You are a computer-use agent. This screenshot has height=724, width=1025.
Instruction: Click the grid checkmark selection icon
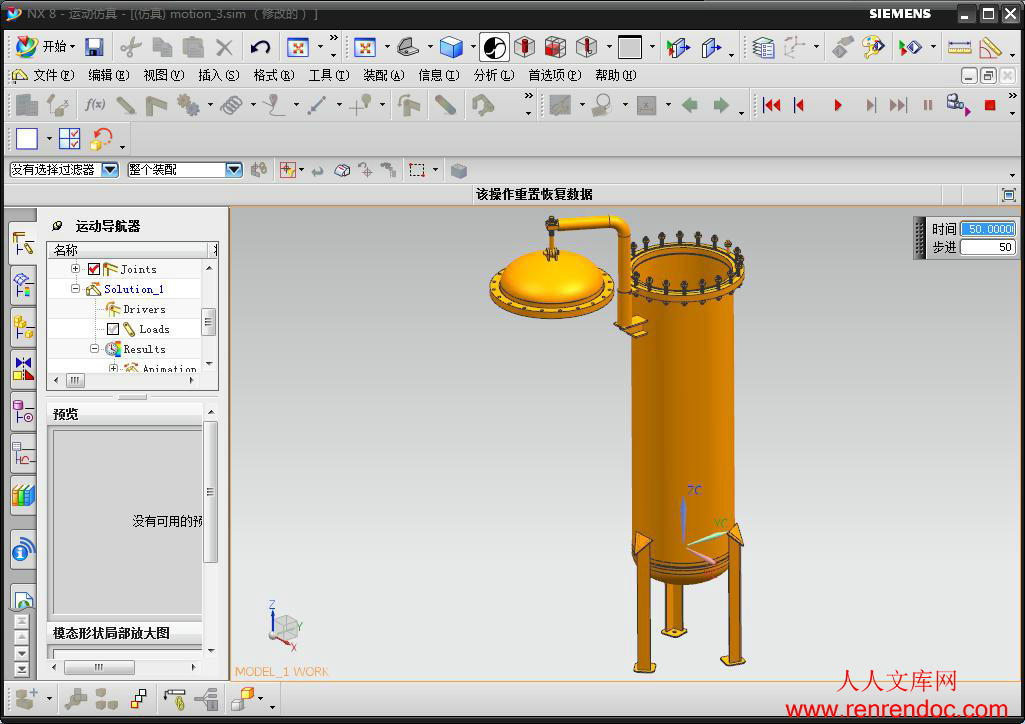(69, 139)
